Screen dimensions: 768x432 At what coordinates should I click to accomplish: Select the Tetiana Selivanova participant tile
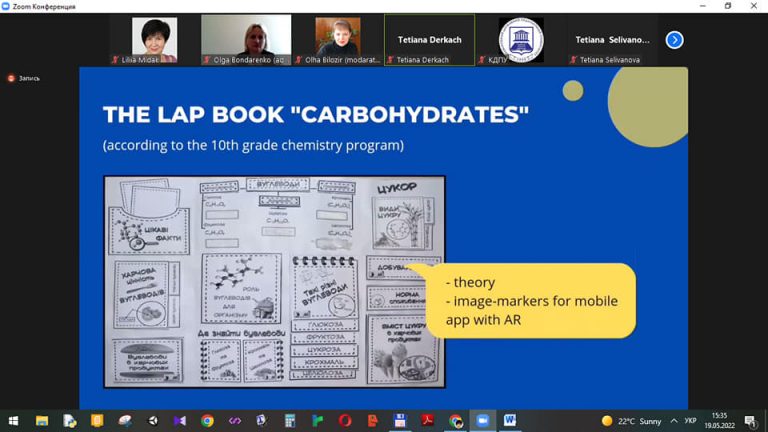612,40
